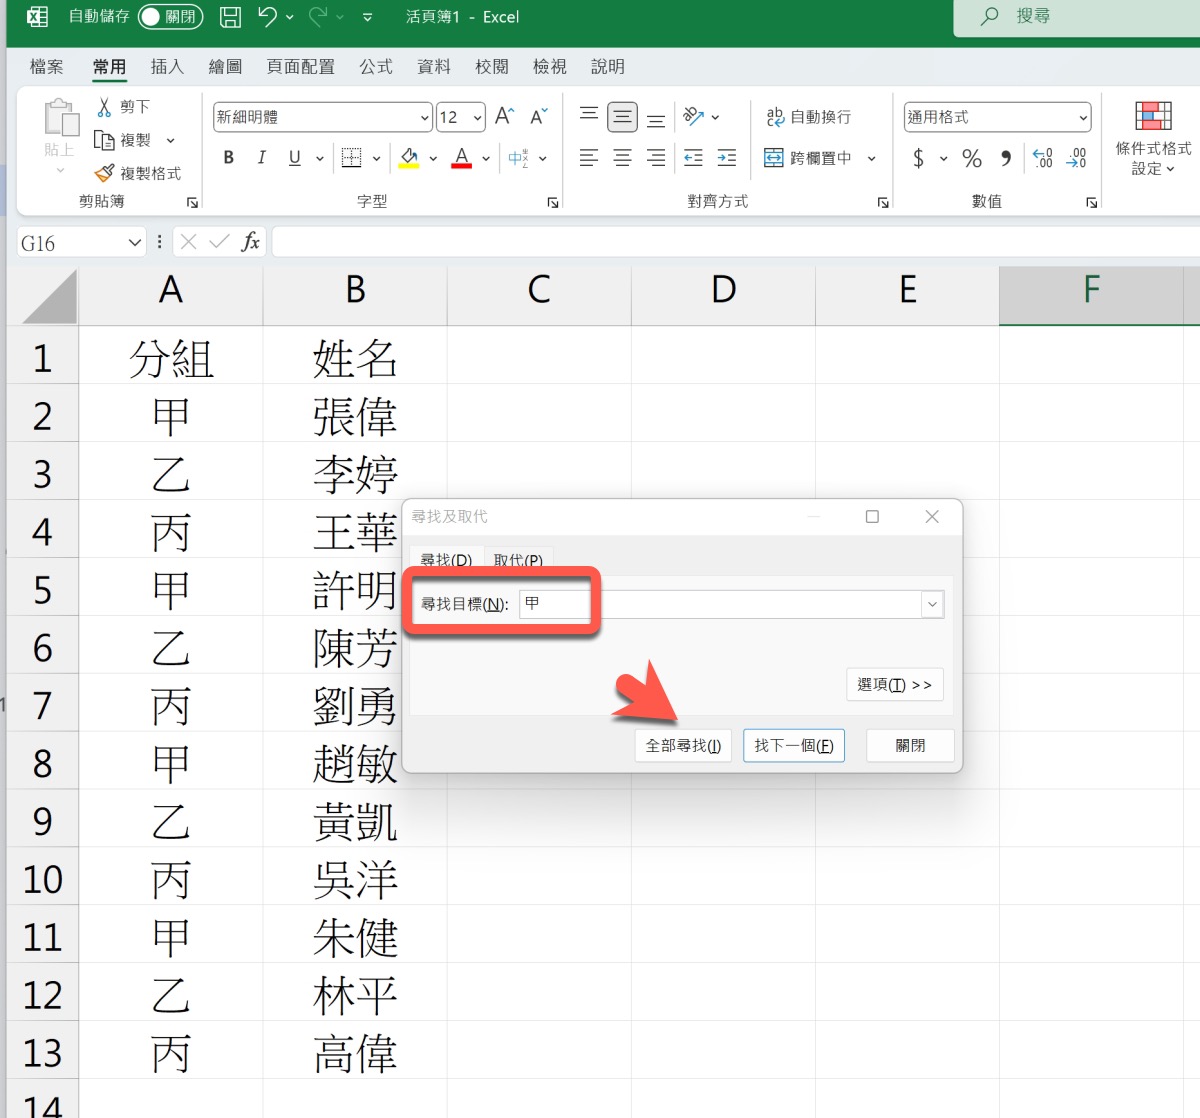Viewport: 1200px width, 1118px height.
Task: Click the center align icon
Action: 622,158
